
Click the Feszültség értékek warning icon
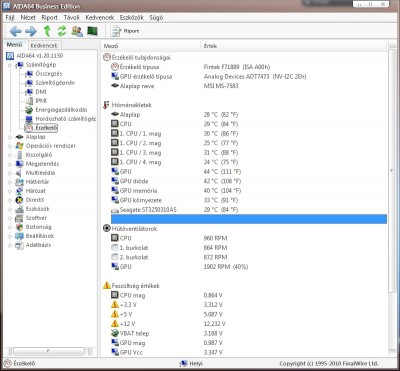[107, 286]
